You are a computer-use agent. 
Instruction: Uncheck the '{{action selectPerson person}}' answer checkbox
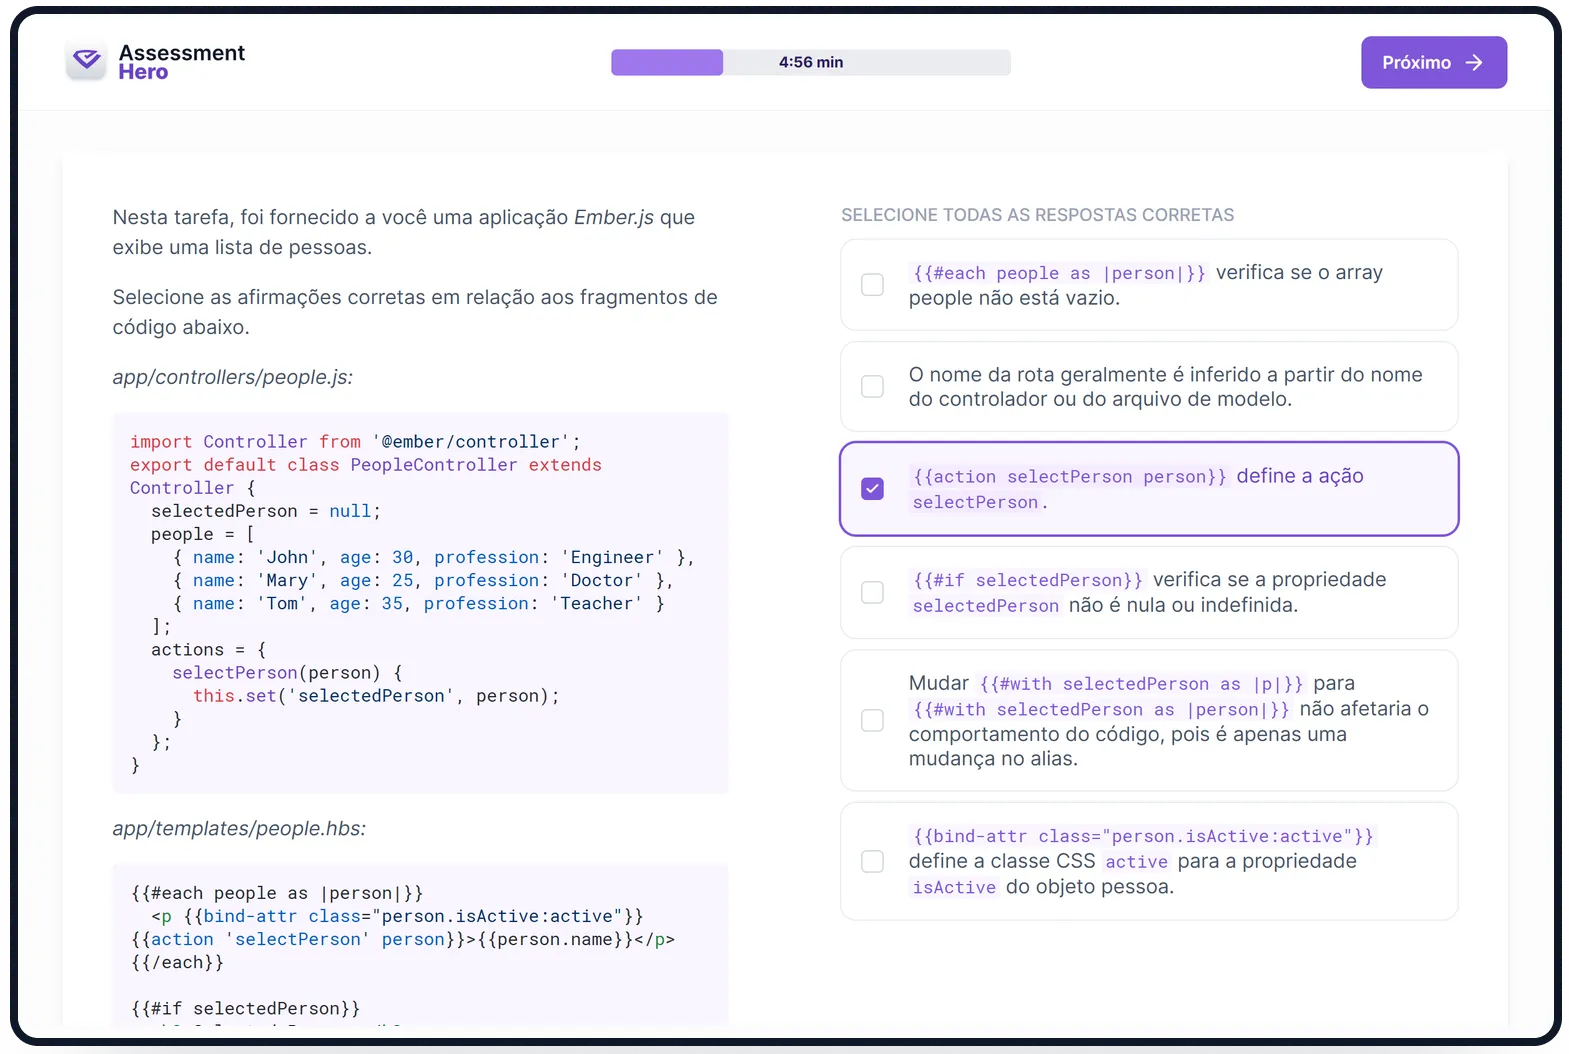(x=872, y=488)
